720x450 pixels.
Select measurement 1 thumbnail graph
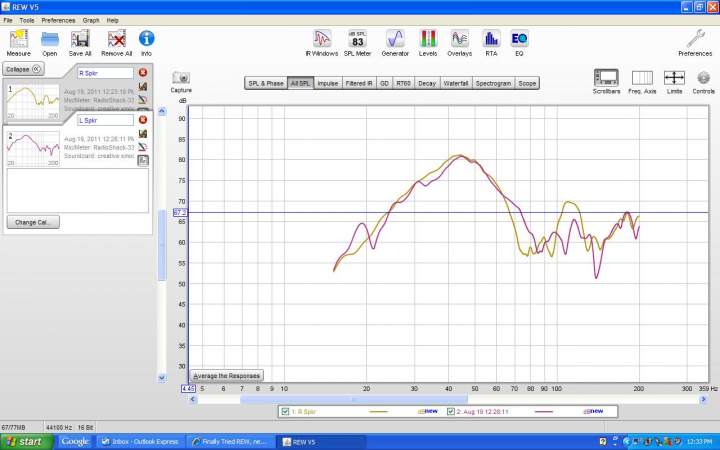tap(33, 101)
